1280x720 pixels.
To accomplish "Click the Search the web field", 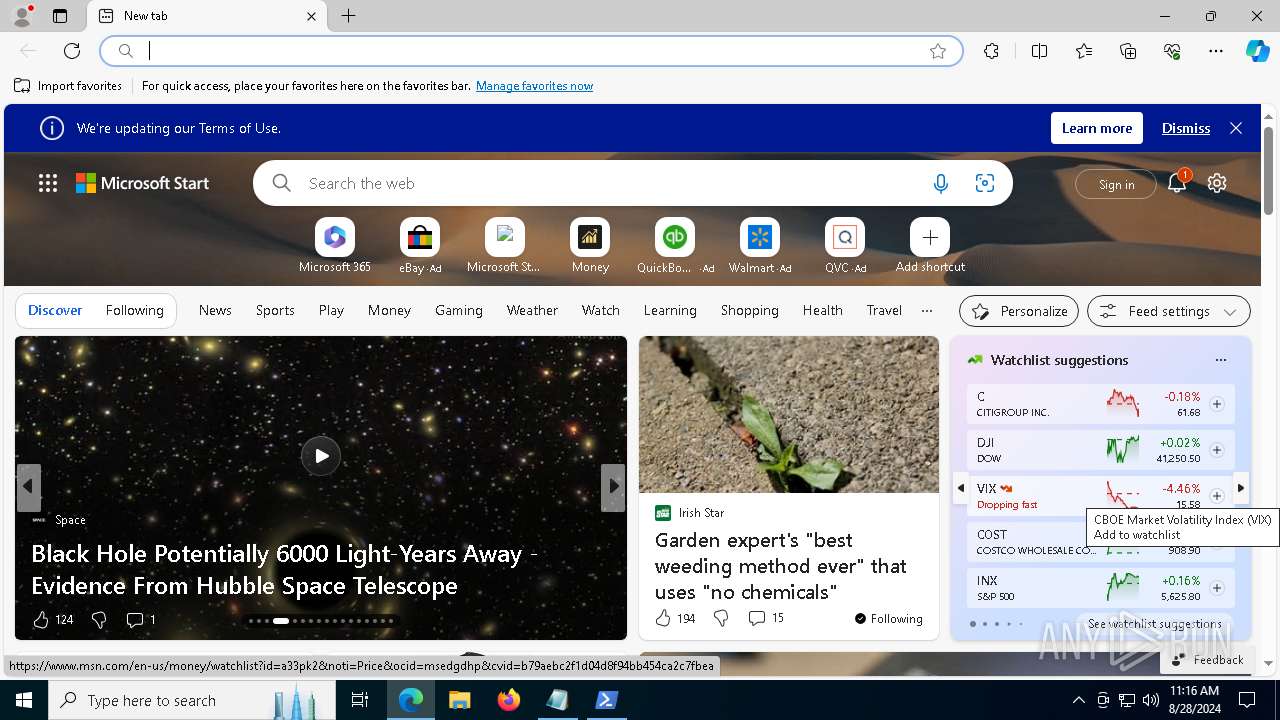I will click(x=633, y=183).
